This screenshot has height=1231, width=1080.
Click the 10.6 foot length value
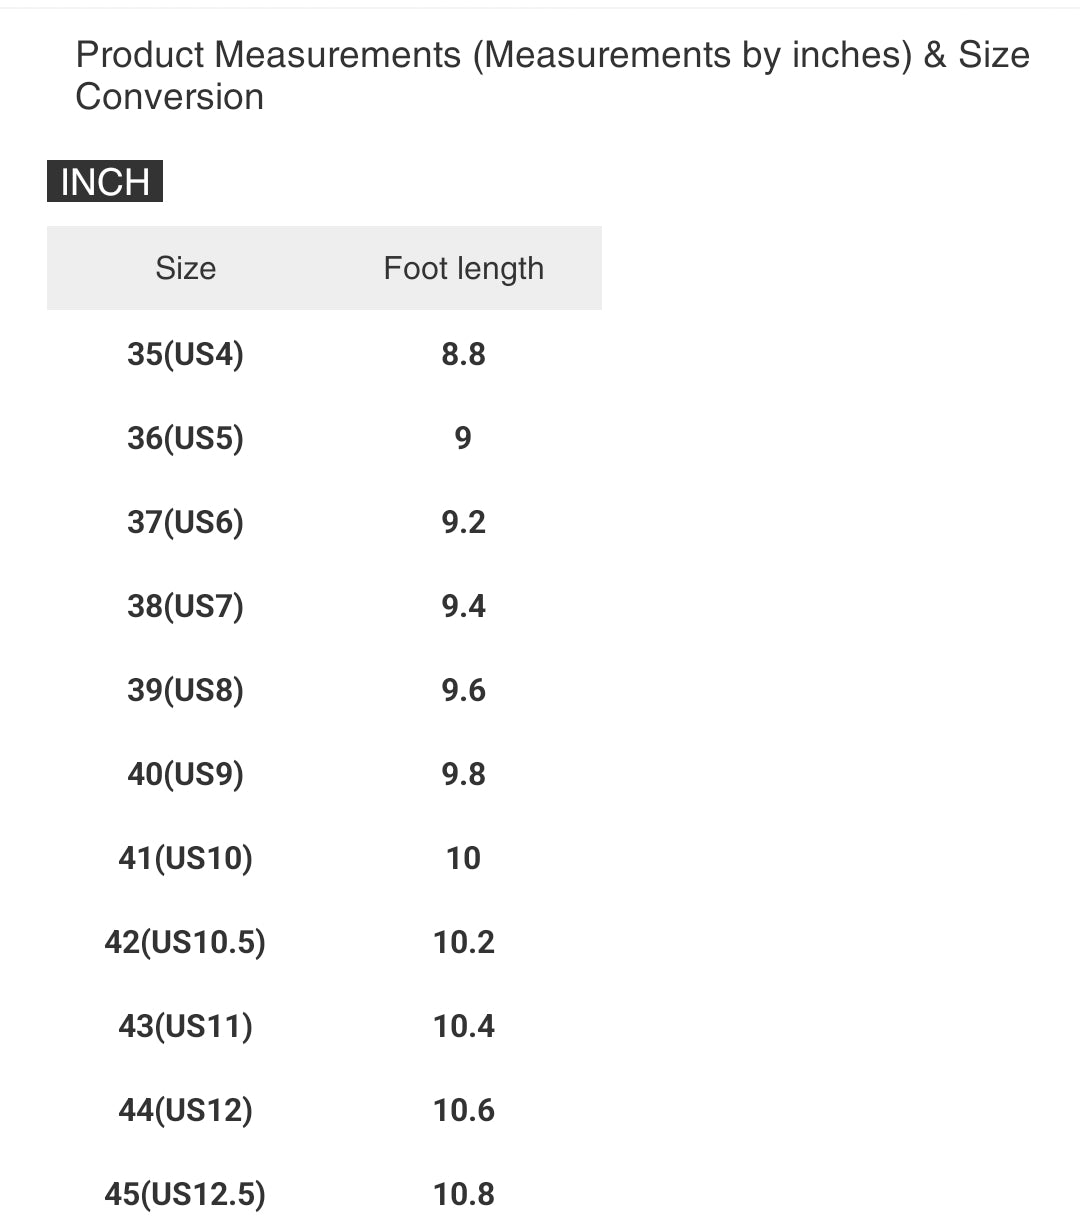tap(463, 1110)
